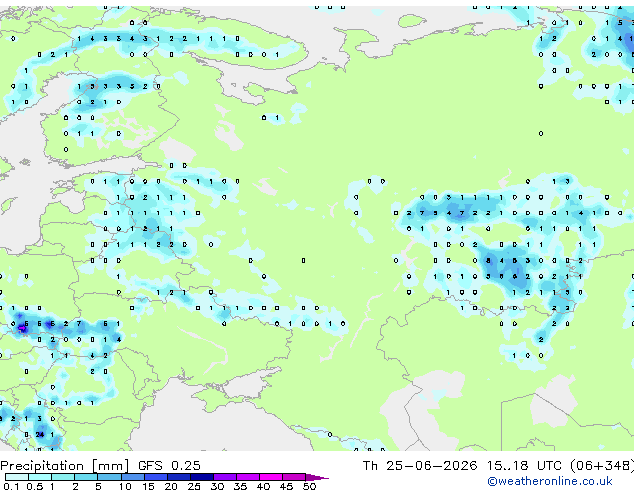
Task: Click the '25' legend label
Action: point(194,486)
